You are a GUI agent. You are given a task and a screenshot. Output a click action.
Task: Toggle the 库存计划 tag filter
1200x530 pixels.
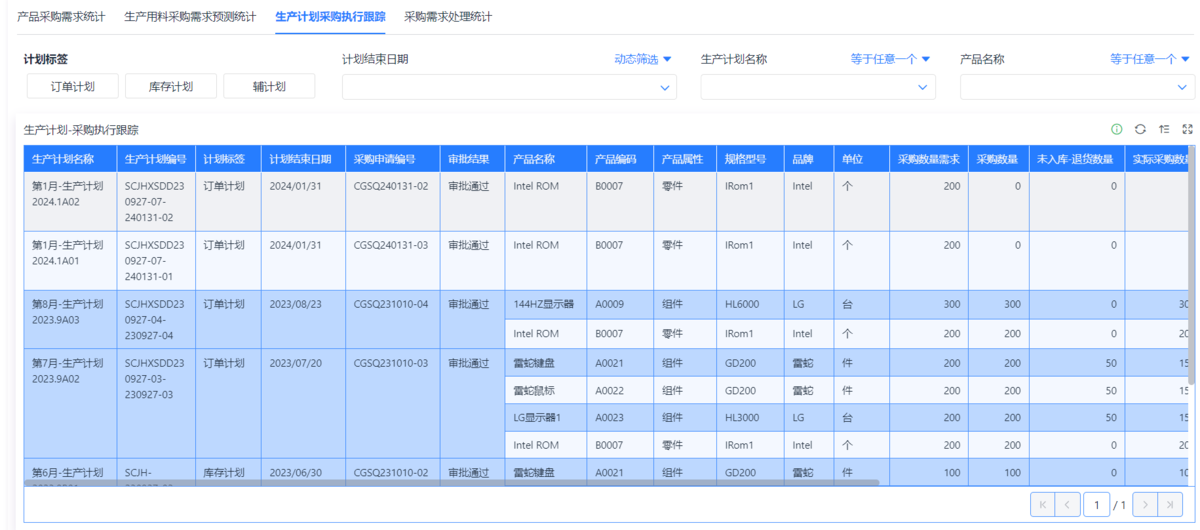pyautogui.click(x=171, y=87)
